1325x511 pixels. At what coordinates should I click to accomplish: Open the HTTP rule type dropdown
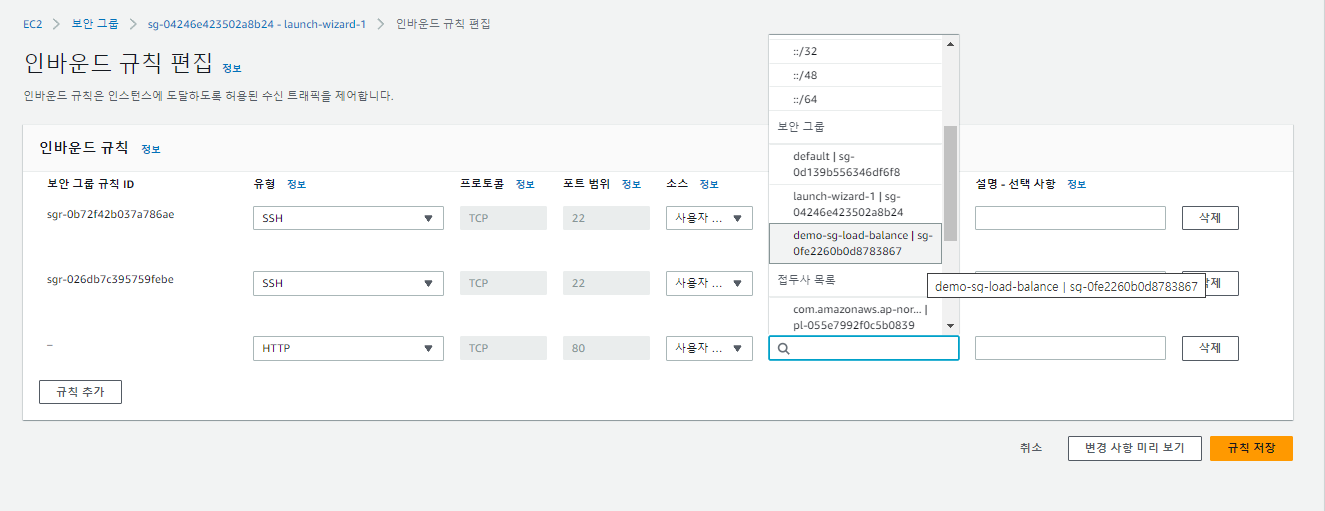click(x=348, y=348)
